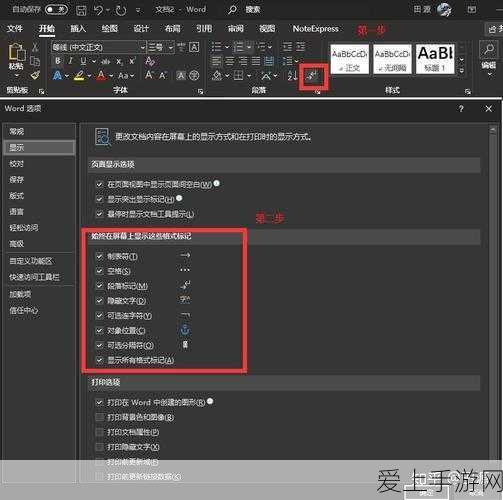Clear all formatting icon
The height and width of the screenshot is (500, 503).
point(150,61)
